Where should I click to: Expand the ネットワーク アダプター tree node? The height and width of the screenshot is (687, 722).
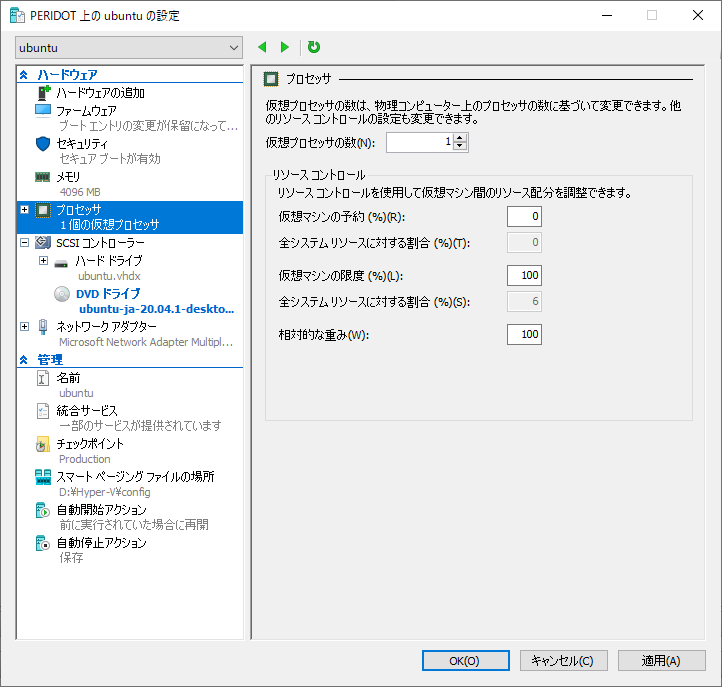click(x=25, y=326)
